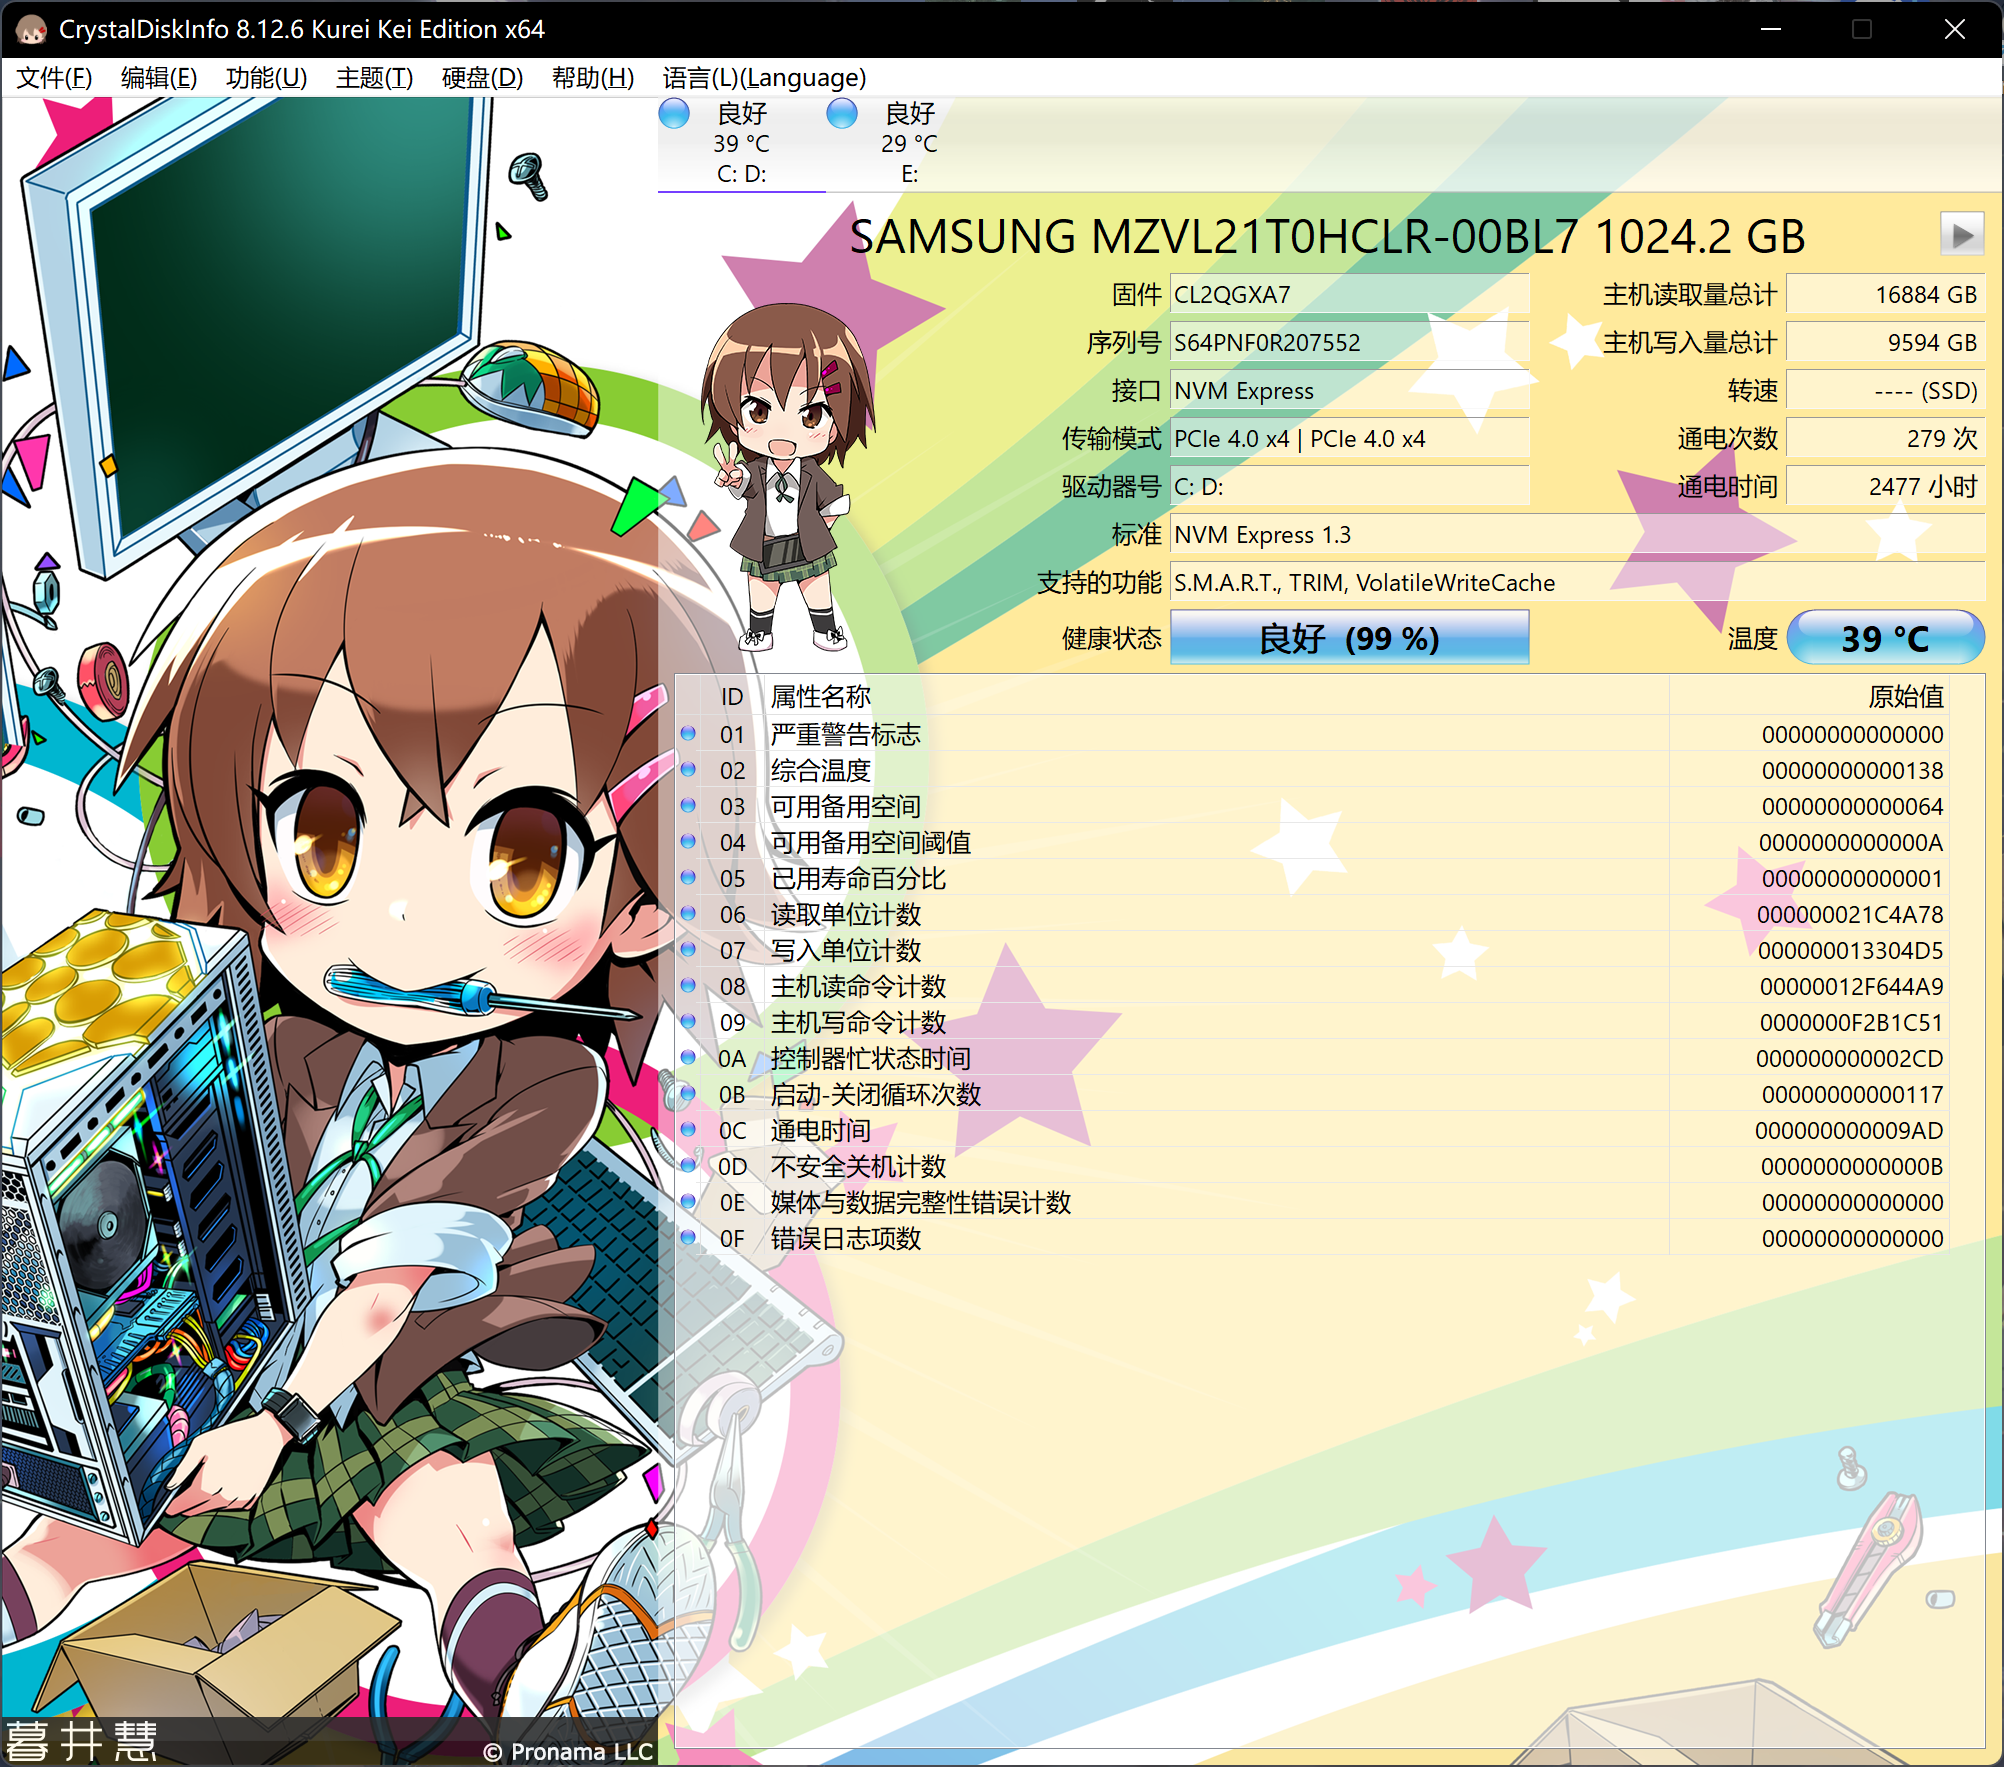This screenshot has width=2004, height=1767.
Task: Click the next disk arrow button
Action: click(x=1961, y=235)
